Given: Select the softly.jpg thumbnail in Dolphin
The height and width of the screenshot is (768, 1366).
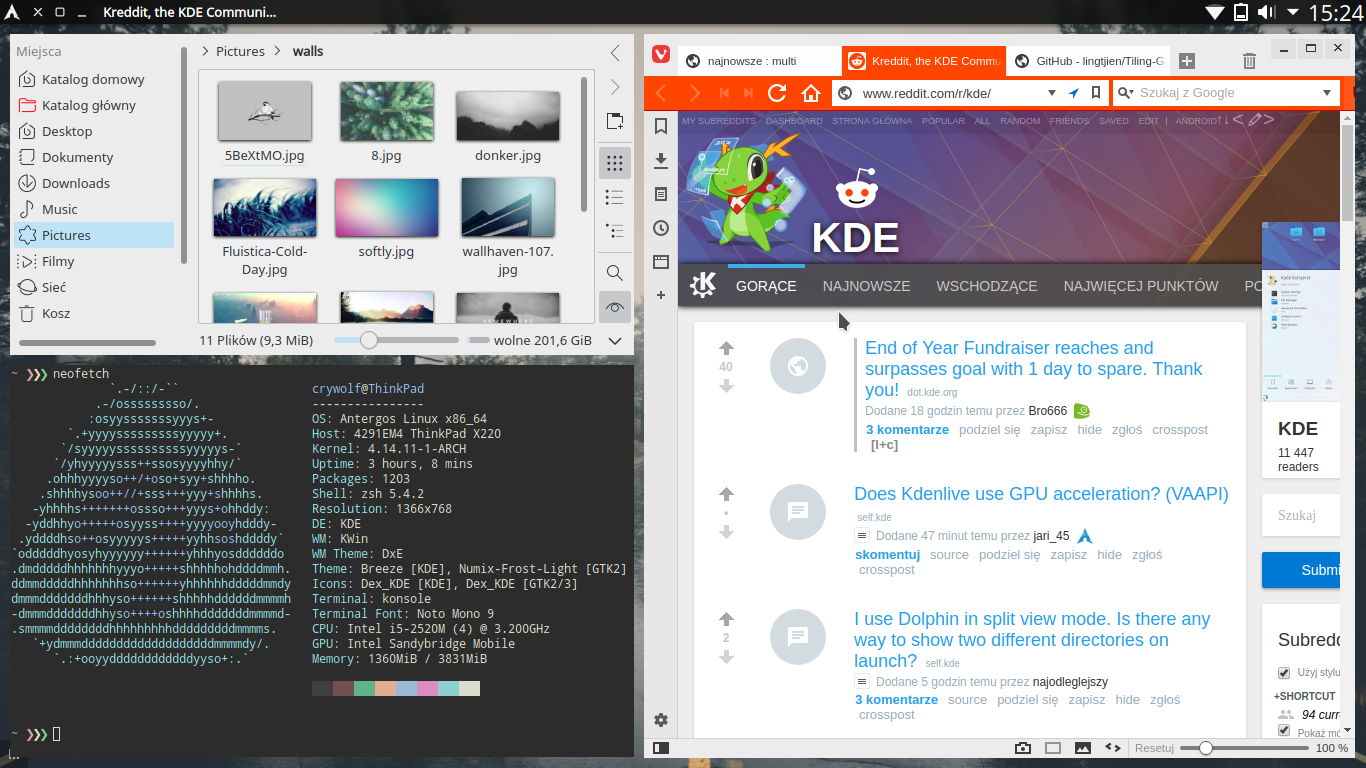Looking at the screenshot, I should coord(386,206).
